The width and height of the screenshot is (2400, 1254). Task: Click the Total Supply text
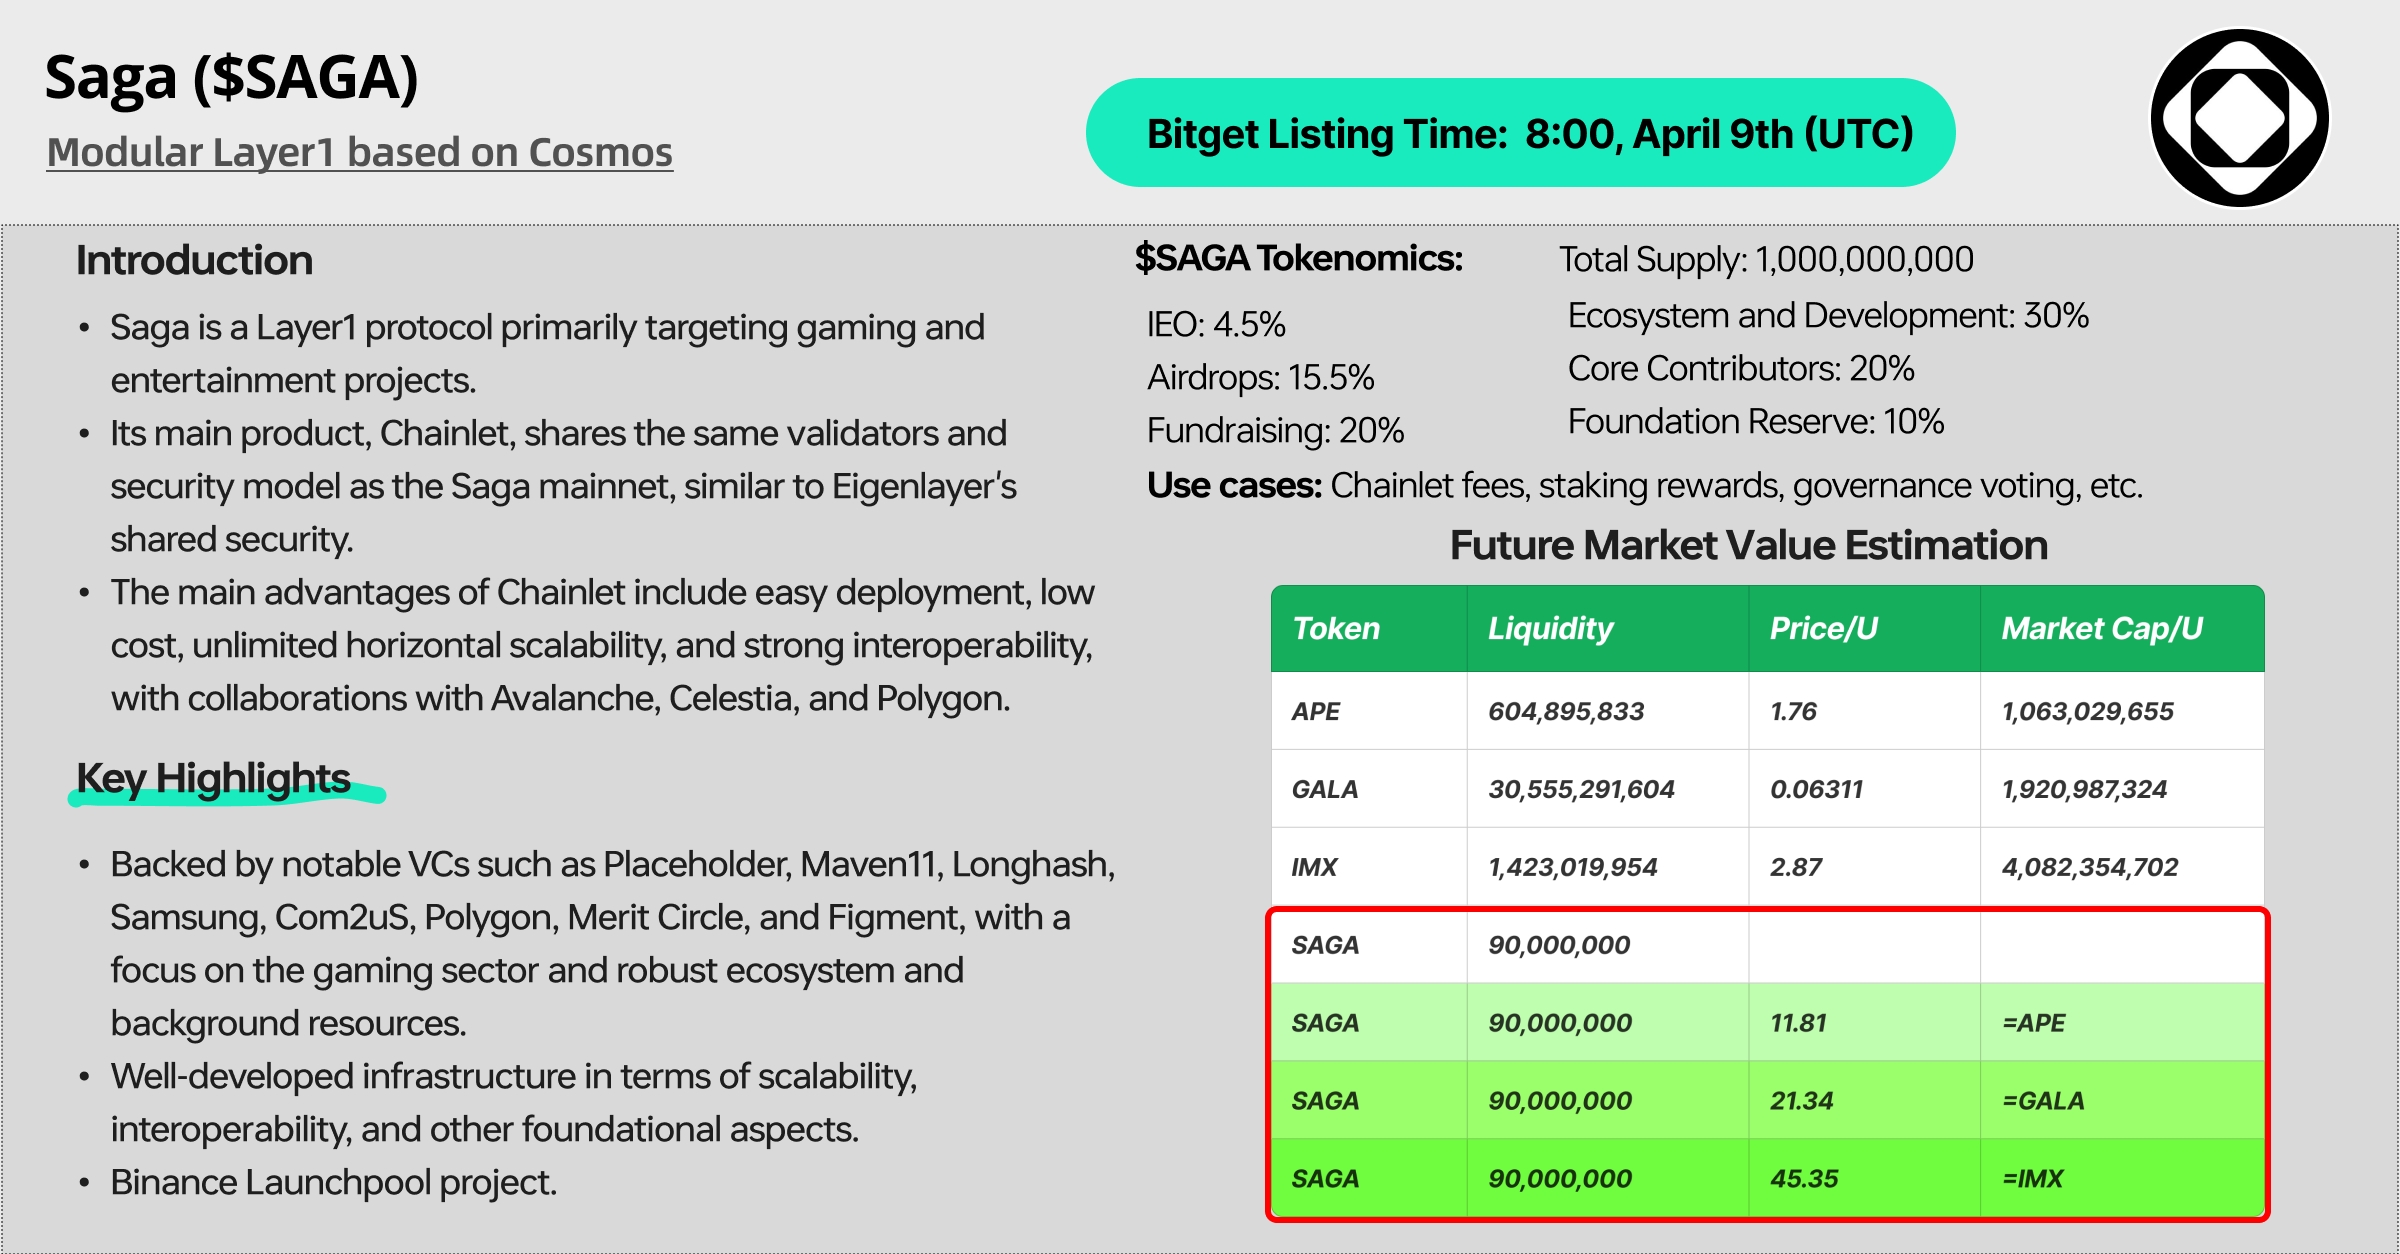pyautogui.click(x=1766, y=259)
